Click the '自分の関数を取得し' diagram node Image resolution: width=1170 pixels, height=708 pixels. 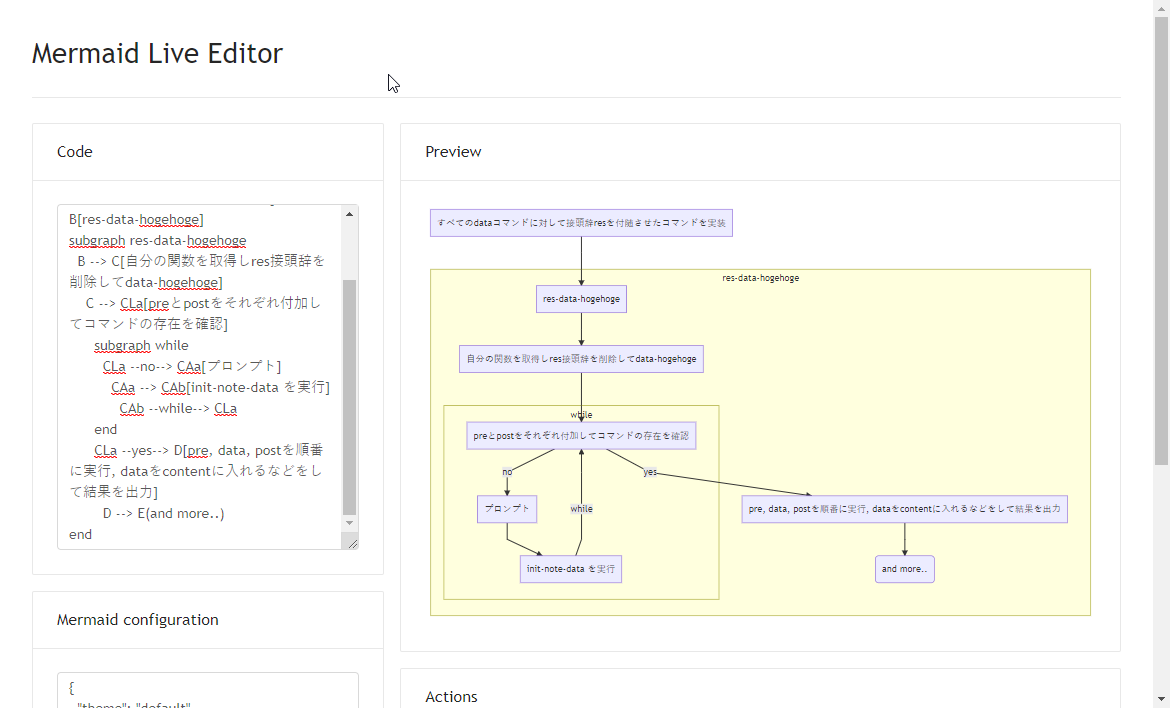[x=581, y=359]
